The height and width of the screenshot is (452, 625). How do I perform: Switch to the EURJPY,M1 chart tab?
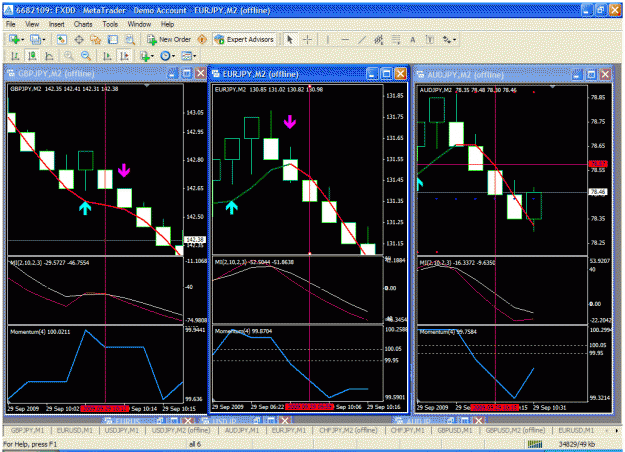click(x=289, y=430)
